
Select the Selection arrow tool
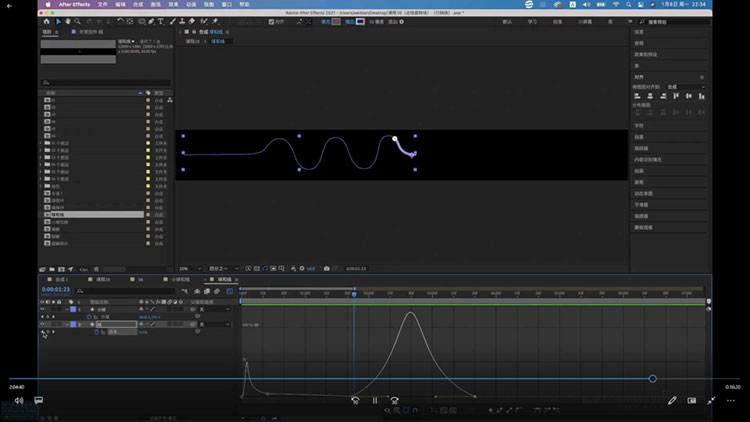[59, 20]
